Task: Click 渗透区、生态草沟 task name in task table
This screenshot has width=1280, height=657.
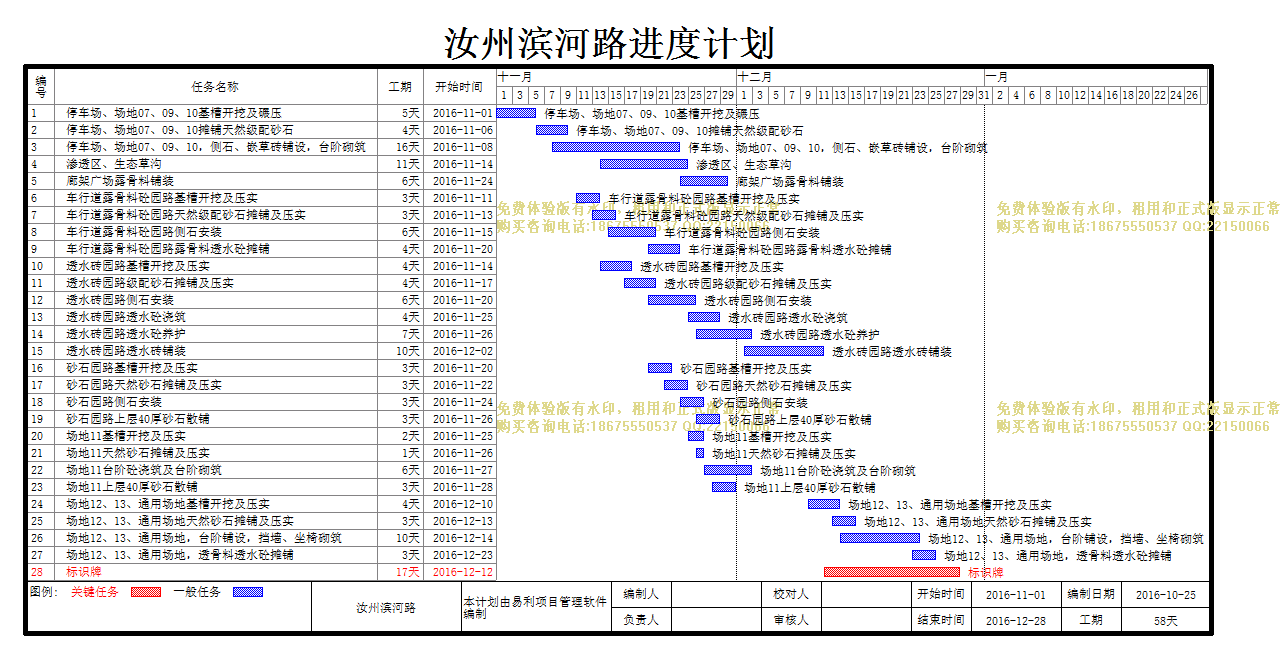Action: 114,164
